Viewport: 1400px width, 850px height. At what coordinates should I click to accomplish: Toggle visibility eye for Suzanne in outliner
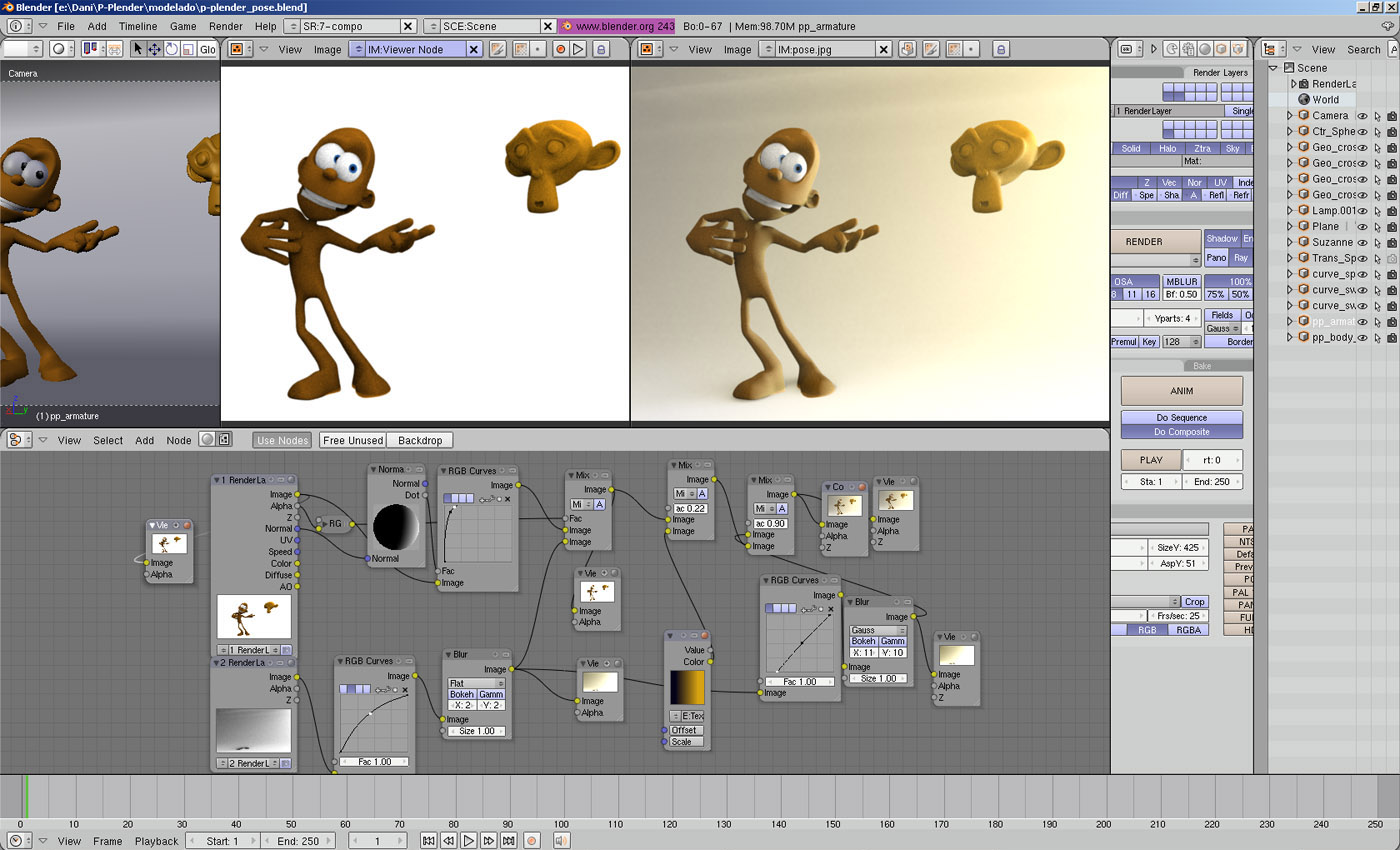[x=1362, y=242]
